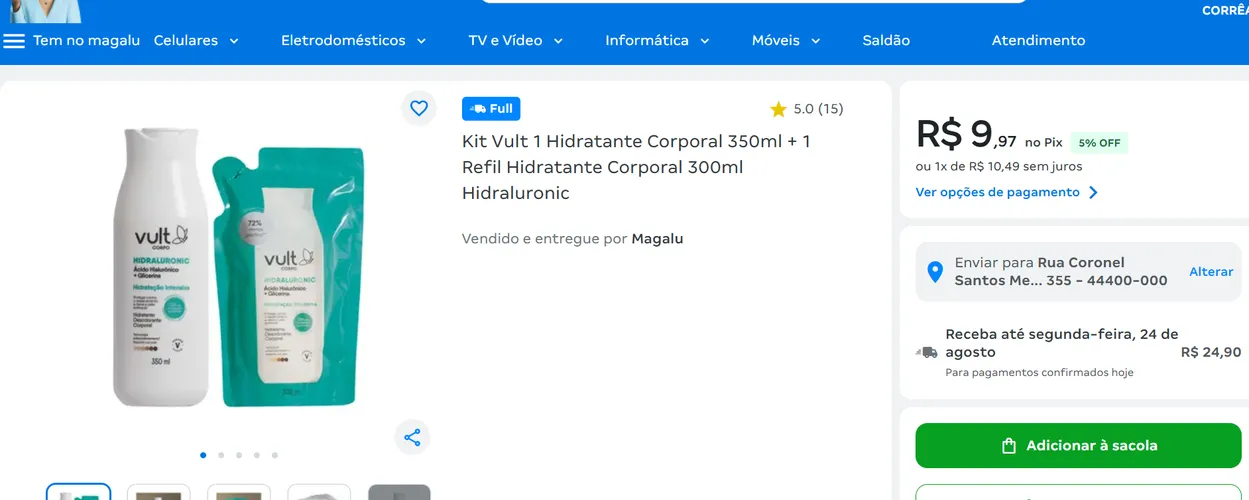
Task: Expand the Informática dropdown chevron
Action: tap(704, 41)
